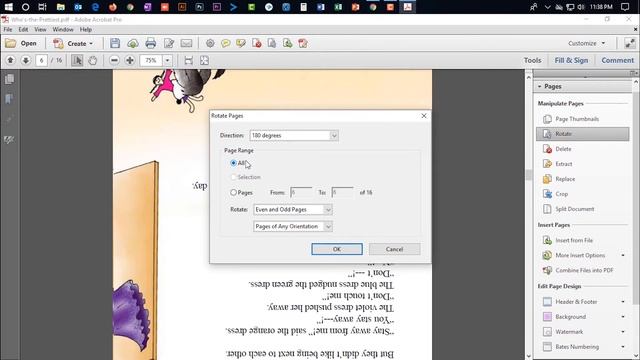Screen dimensions: 640x360
Task: Open bookmarks panel in left sidebar
Action: (9, 99)
